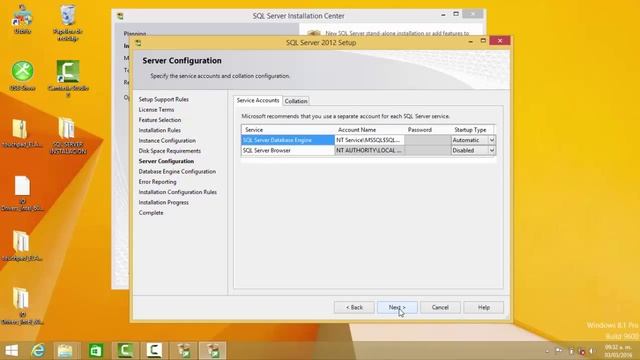Viewport: 640px width, 360px height.
Task: Click the NT AUTHORITY\LOCAL account name cell
Action: click(x=369, y=150)
